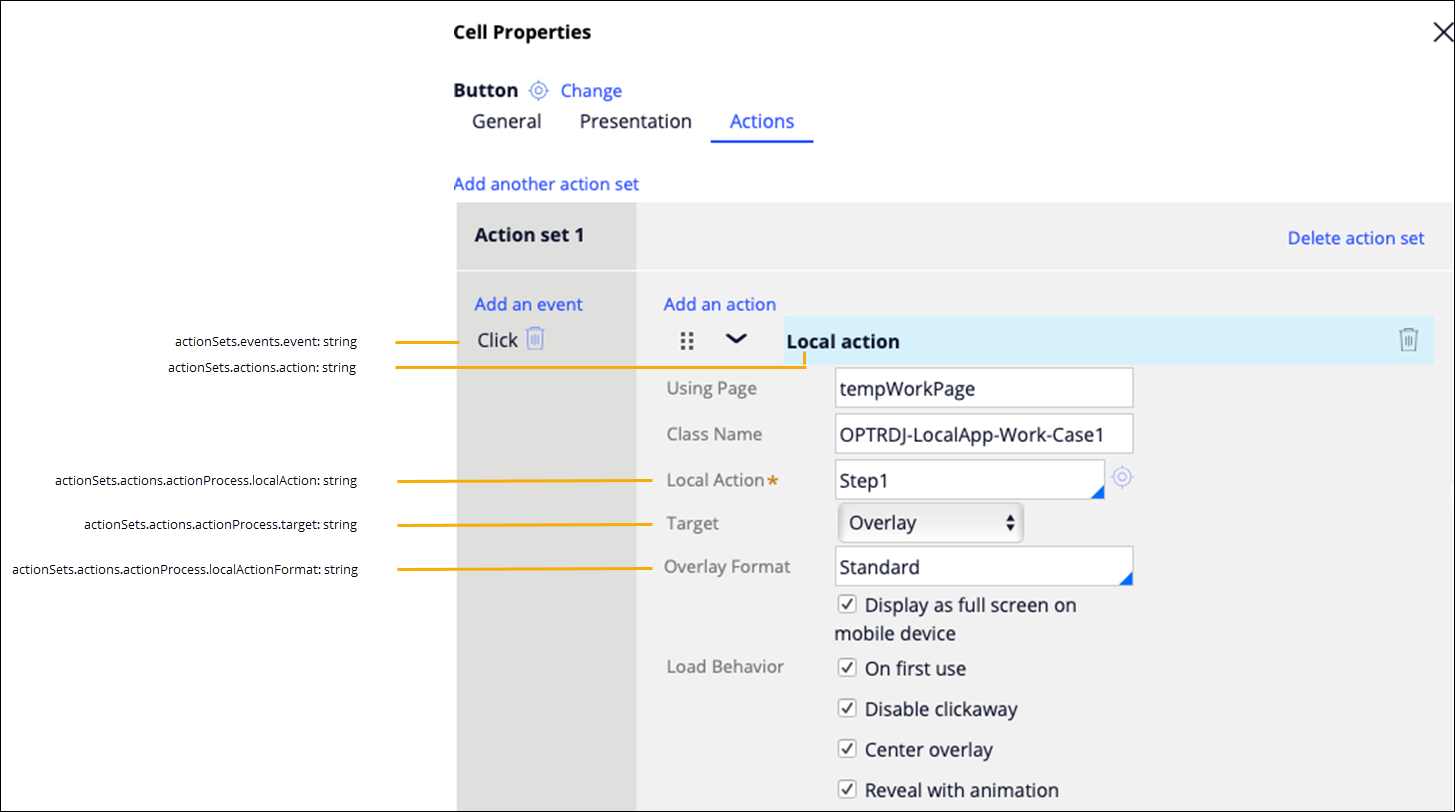Delete the Click event with trash icon
The width and height of the screenshot is (1455, 812).
536,339
